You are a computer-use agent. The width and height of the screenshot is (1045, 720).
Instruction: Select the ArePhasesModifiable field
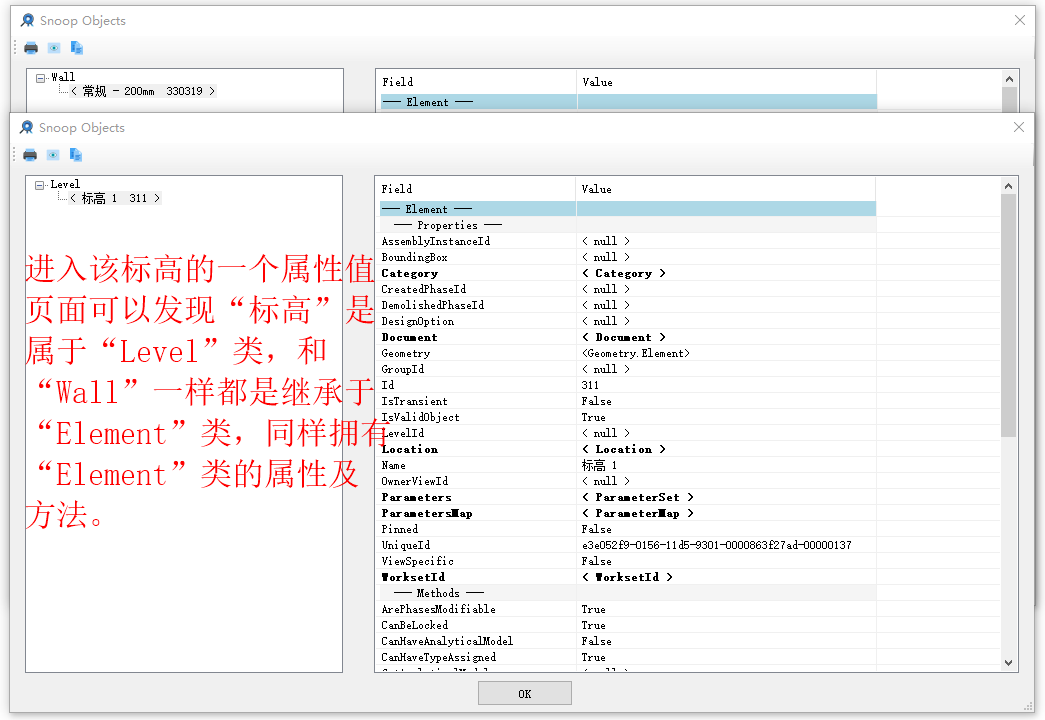coord(439,609)
